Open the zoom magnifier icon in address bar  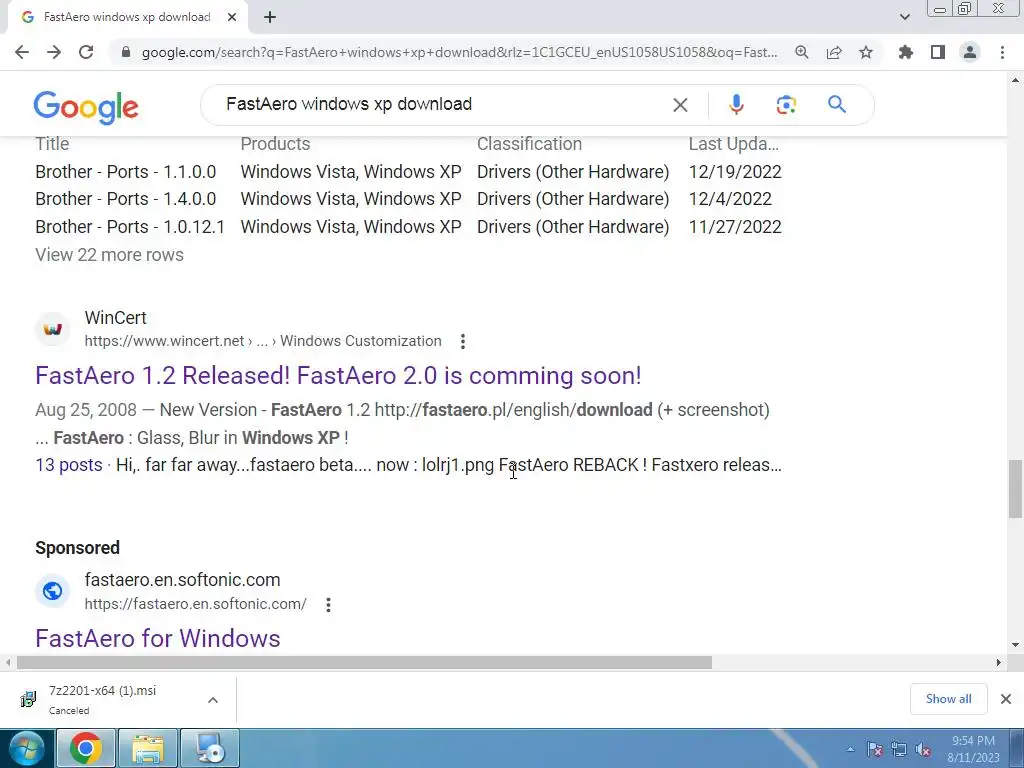(x=801, y=52)
